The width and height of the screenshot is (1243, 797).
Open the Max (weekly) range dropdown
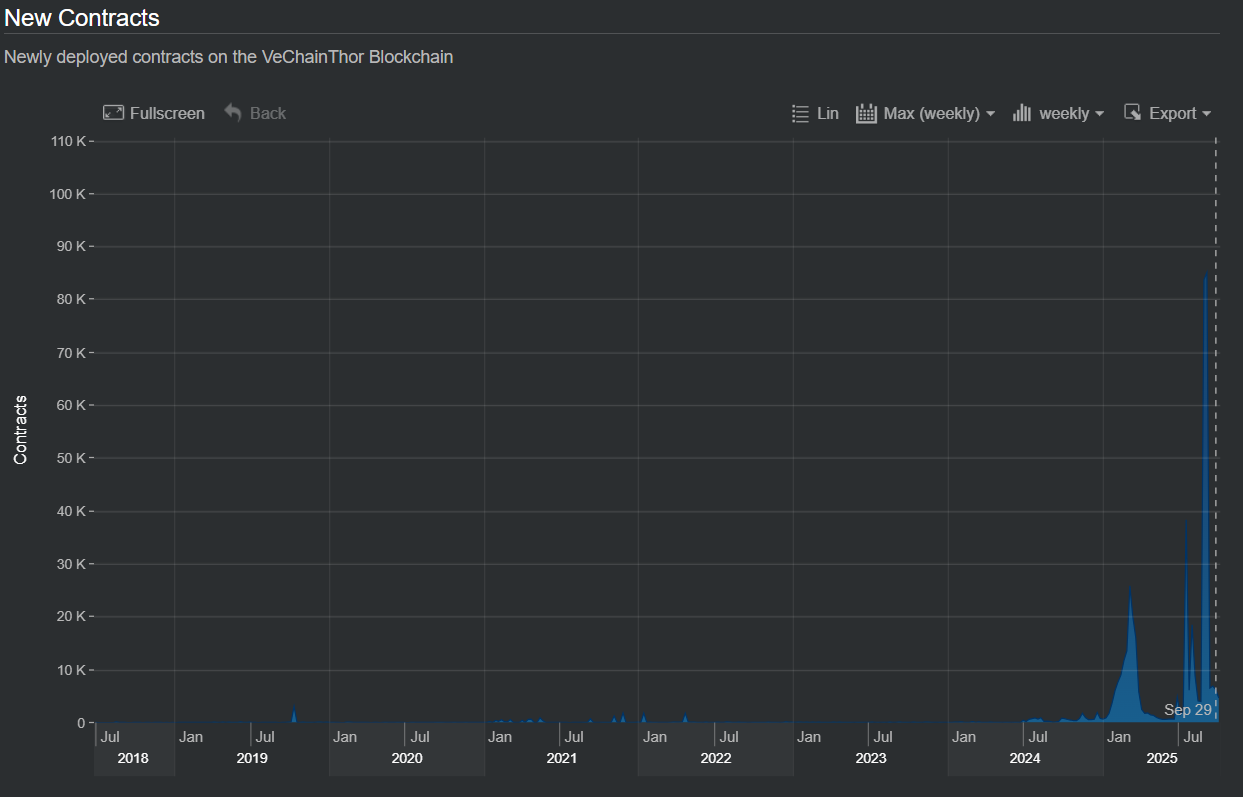coord(939,113)
